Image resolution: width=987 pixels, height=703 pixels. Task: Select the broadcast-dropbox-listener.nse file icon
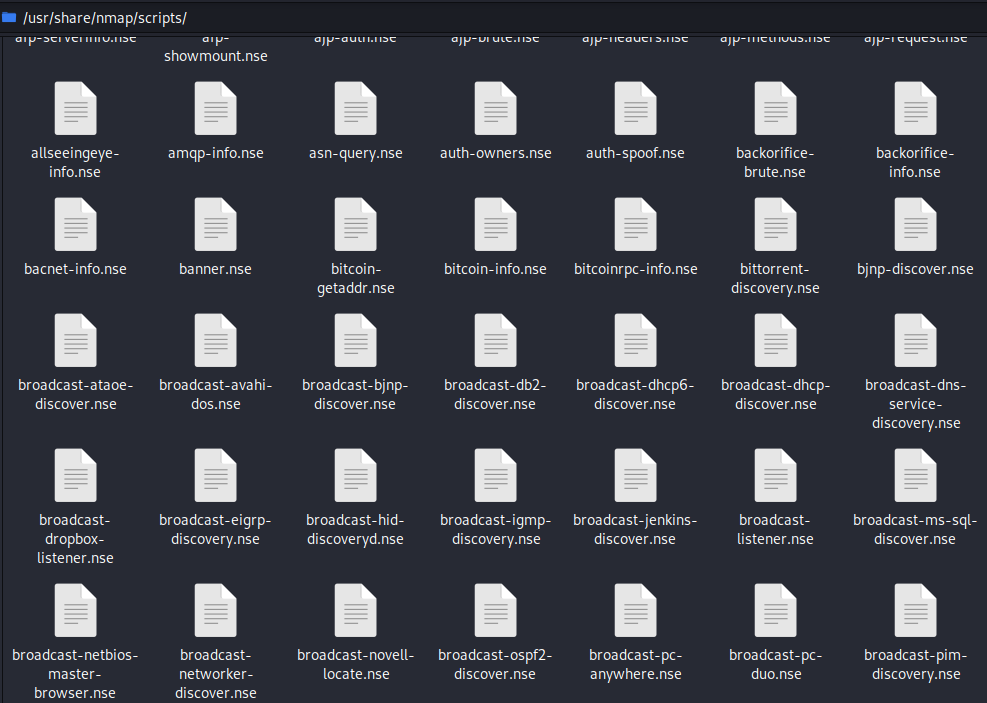click(x=76, y=475)
